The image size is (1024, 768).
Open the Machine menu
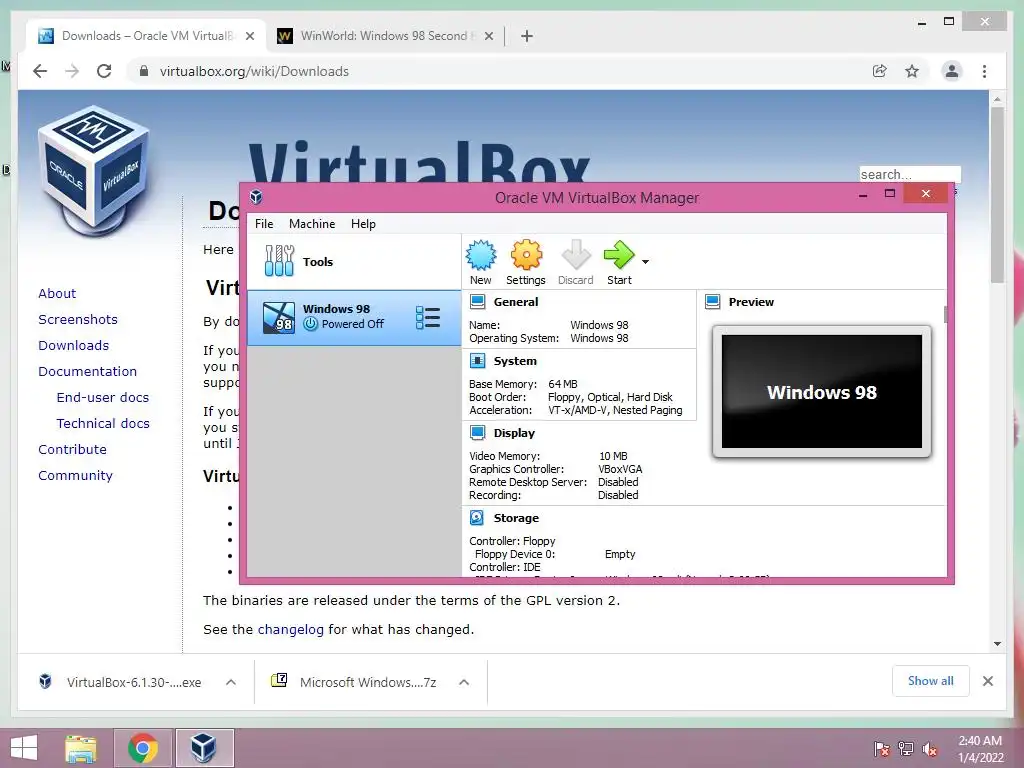point(312,224)
